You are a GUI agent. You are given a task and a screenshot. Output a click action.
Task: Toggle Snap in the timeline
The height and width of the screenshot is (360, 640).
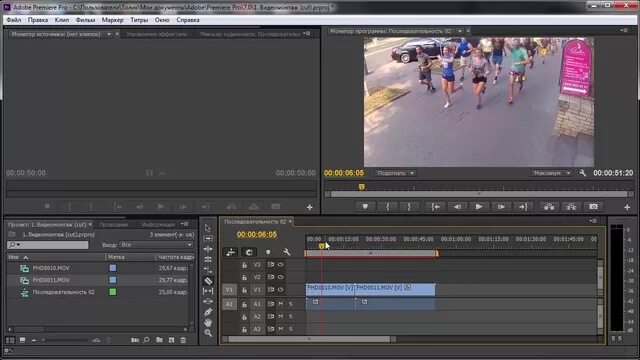[249, 252]
